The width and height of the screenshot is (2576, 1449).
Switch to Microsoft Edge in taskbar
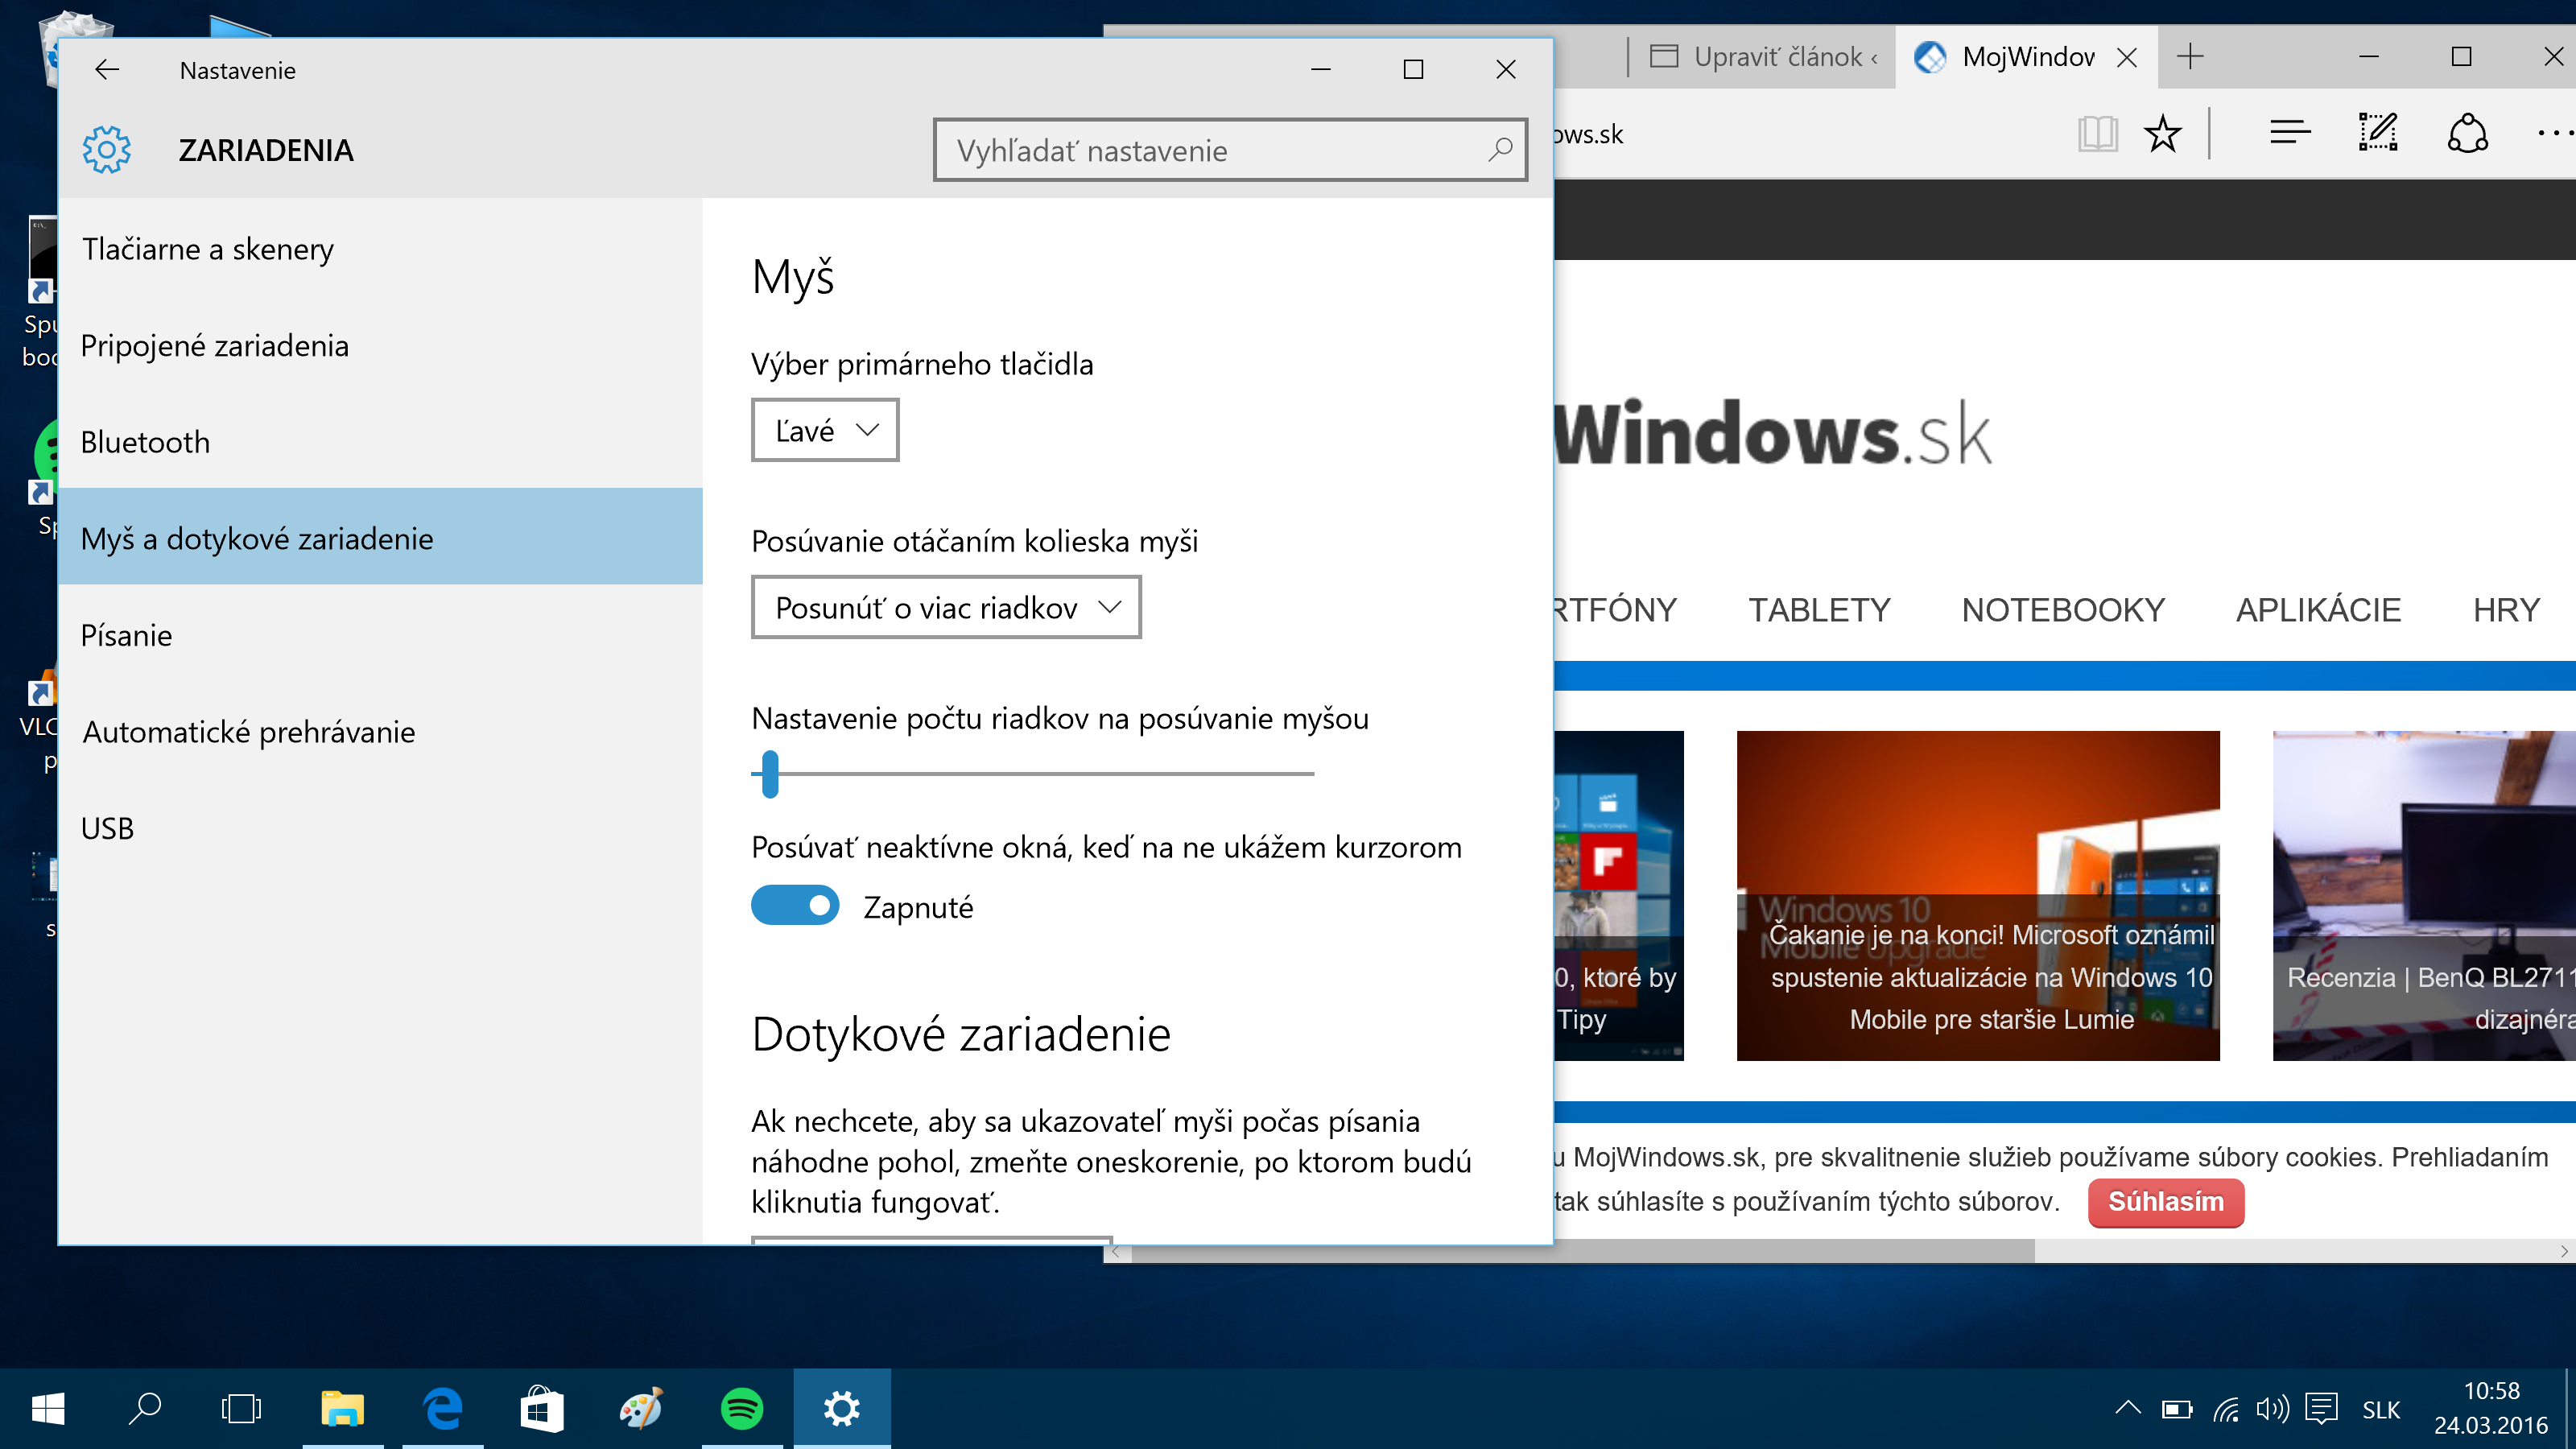coord(442,1409)
